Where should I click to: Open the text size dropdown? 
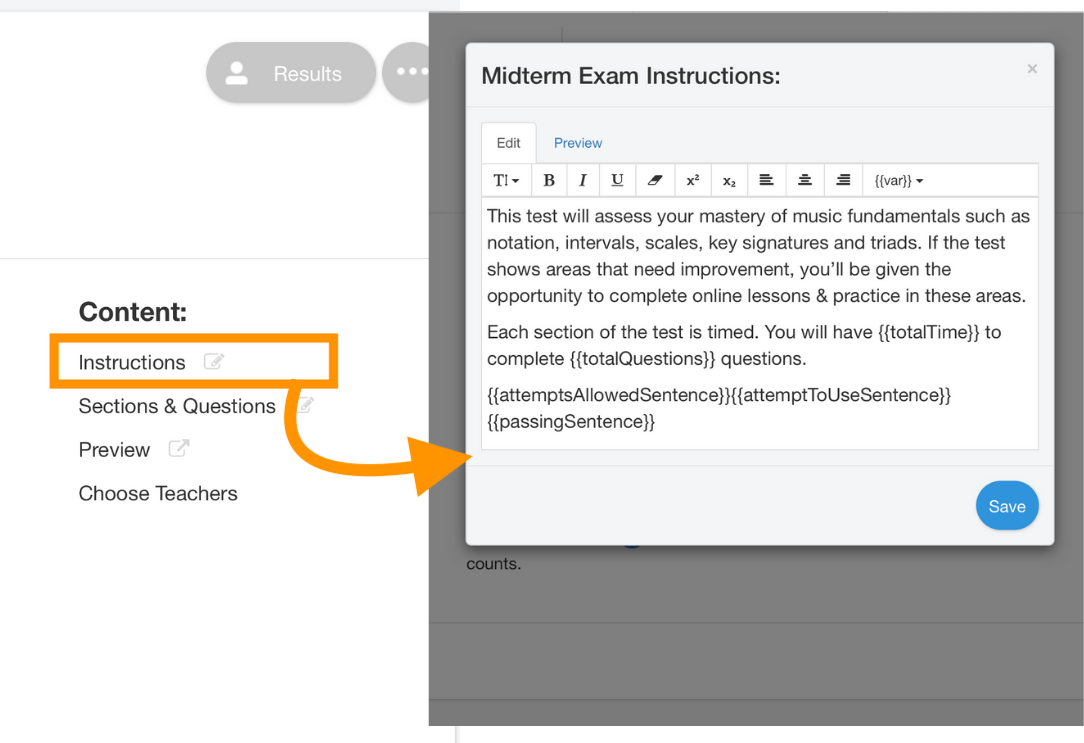tap(506, 180)
